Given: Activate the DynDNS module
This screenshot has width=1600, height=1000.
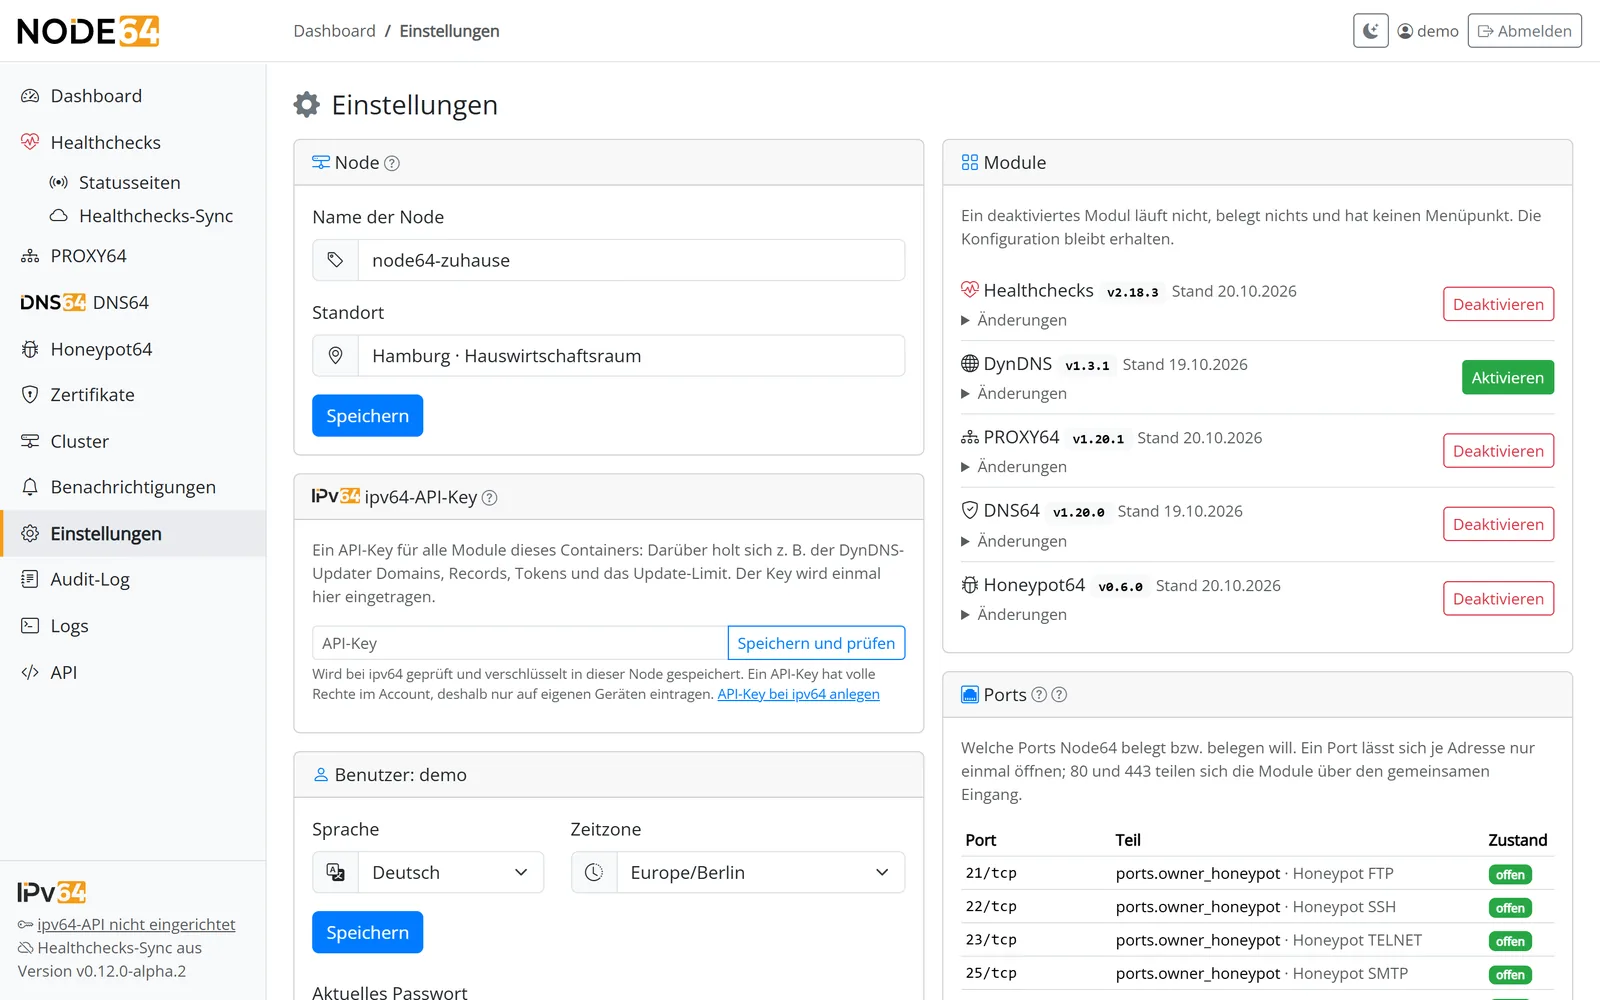Looking at the screenshot, I should [x=1507, y=378].
